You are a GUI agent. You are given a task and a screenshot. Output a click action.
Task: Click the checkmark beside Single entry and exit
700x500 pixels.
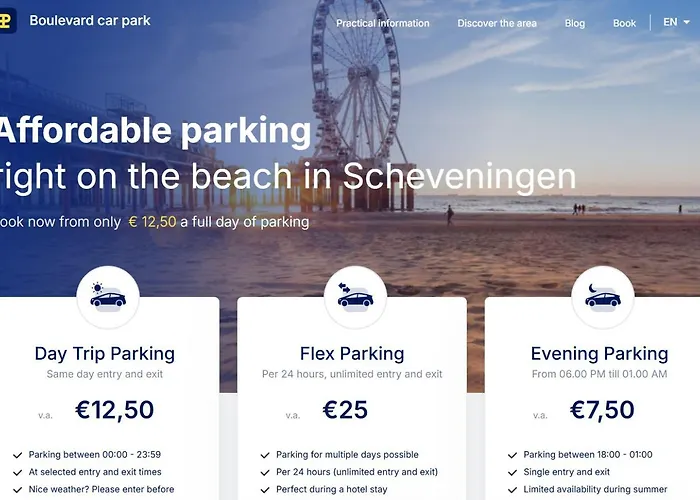click(x=513, y=472)
